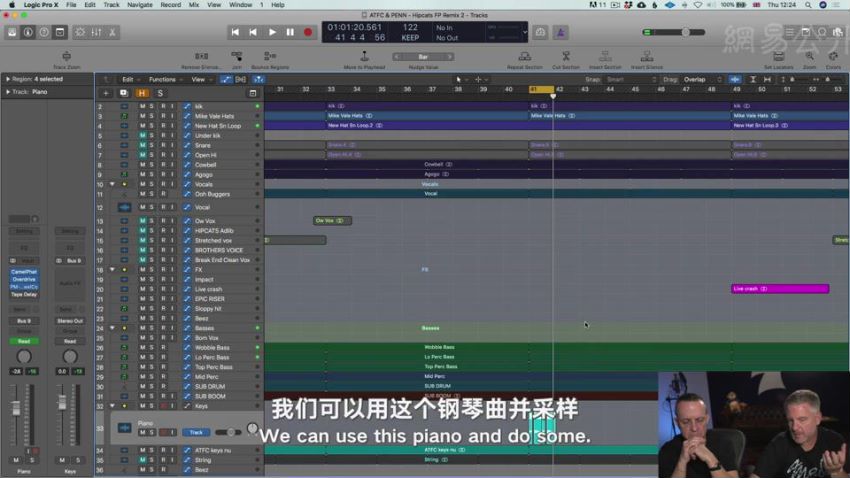Viewport: 850px width, 478px height.
Task: Collapse the Basses folder track
Action: [x=112, y=328]
